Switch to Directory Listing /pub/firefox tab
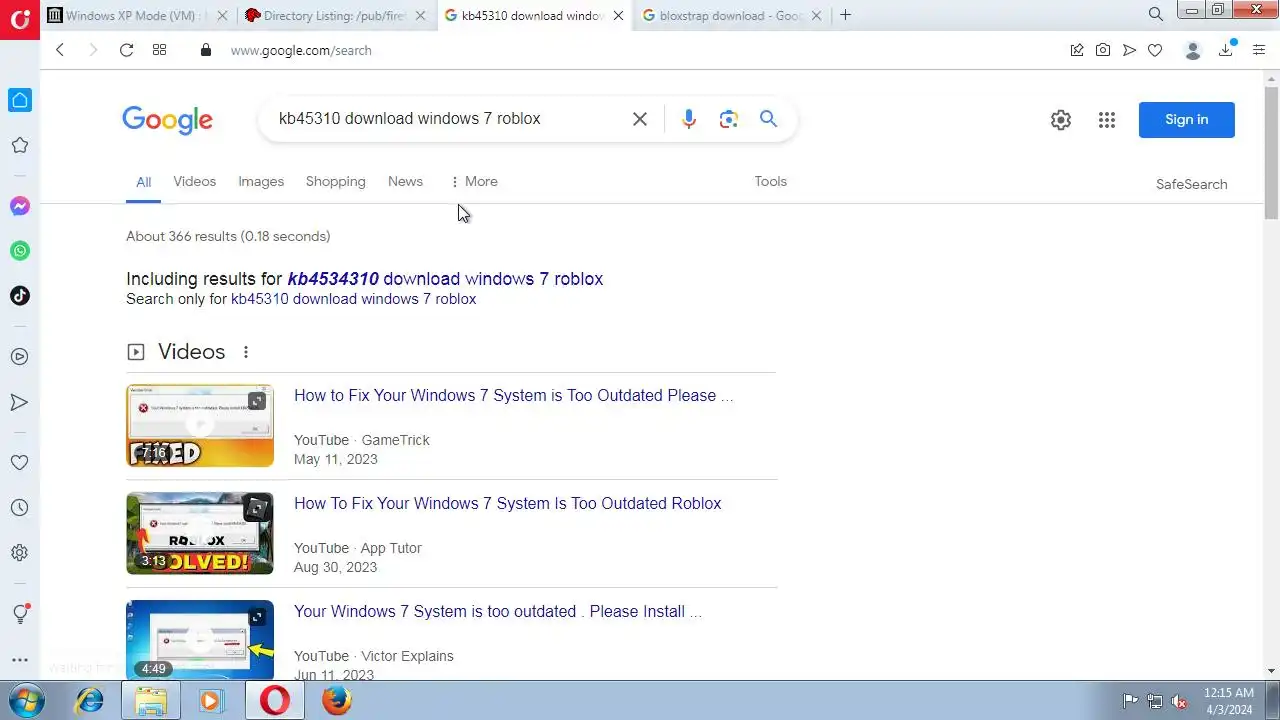The width and height of the screenshot is (1280, 720). coord(335,15)
